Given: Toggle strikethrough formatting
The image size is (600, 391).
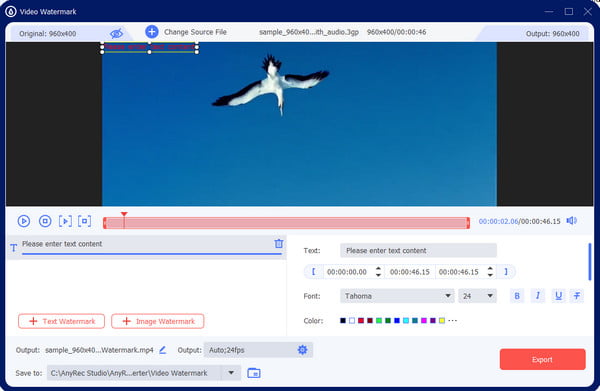Looking at the screenshot, I should coord(577,296).
